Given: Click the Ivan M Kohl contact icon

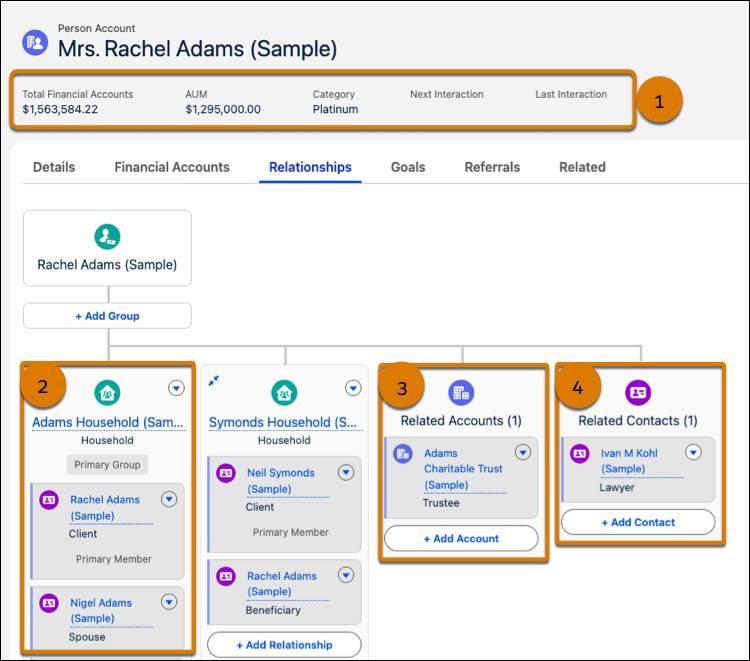Looking at the screenshot, I should (580, 453).
